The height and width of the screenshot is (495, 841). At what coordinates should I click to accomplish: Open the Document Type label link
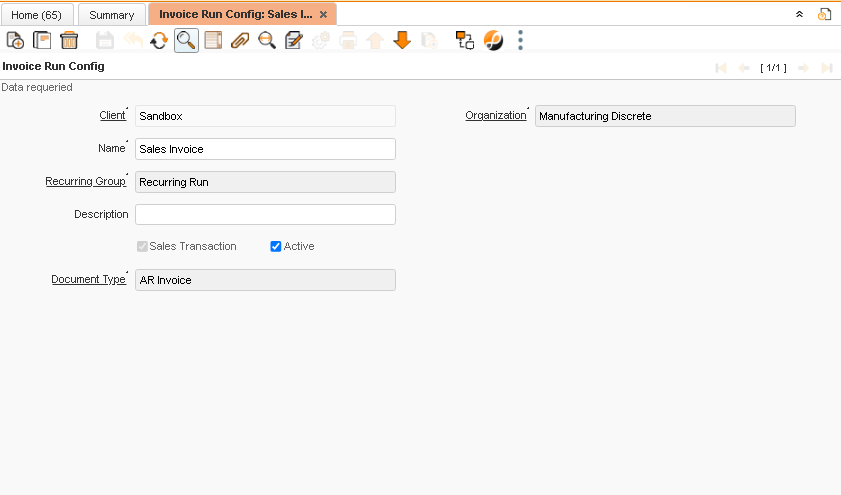88,279
